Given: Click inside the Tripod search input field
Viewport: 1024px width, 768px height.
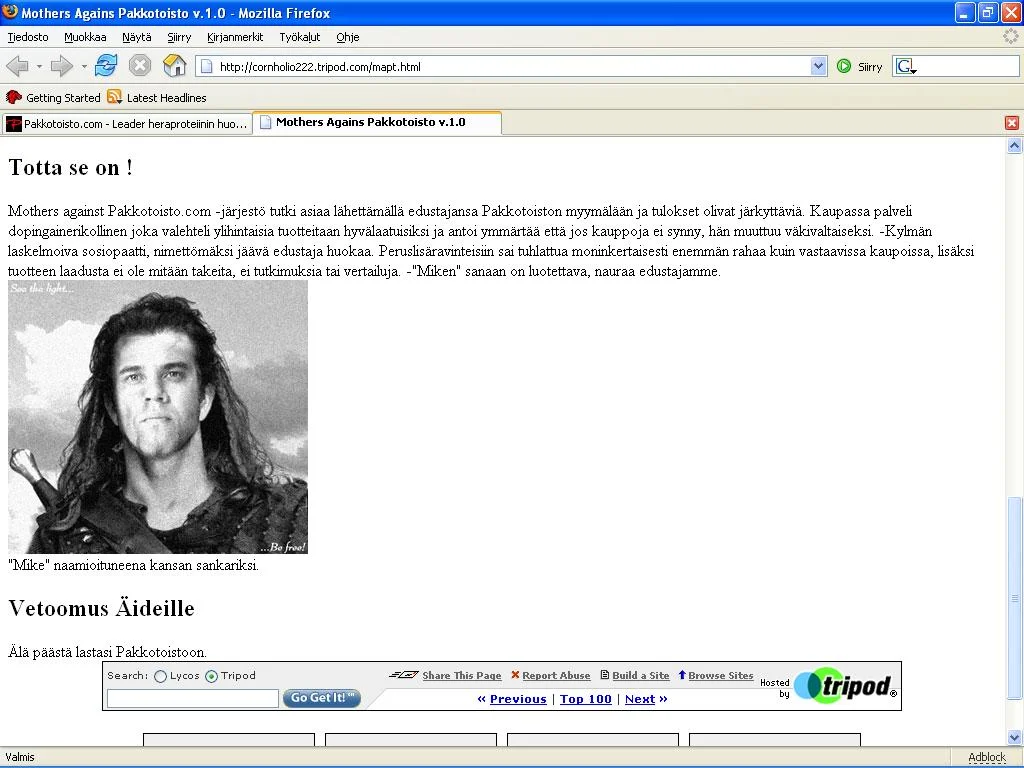Looking at the screenshot, I should (192, 698).
